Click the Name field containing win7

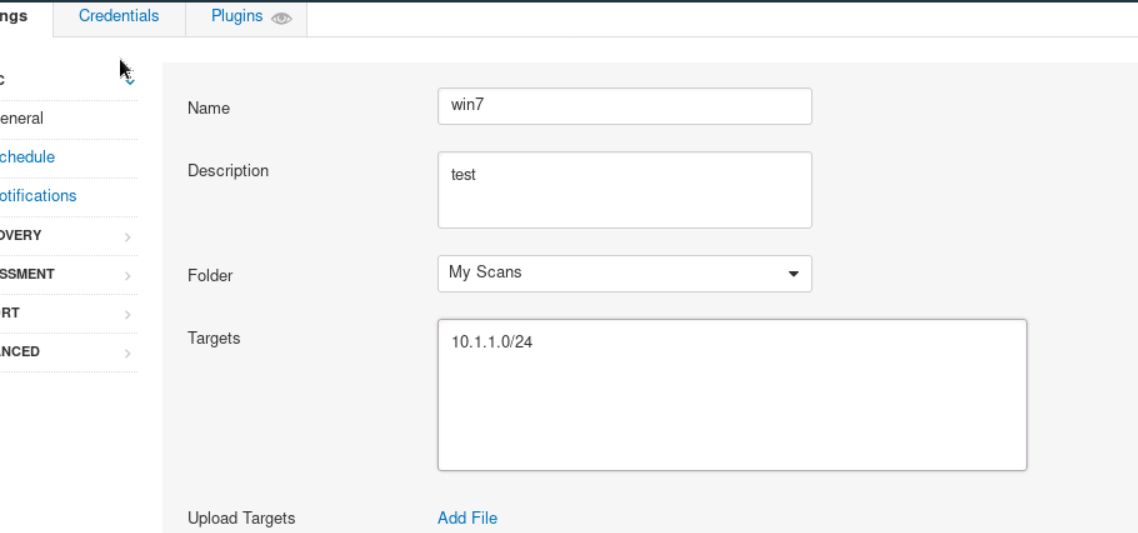click(624, 107)
